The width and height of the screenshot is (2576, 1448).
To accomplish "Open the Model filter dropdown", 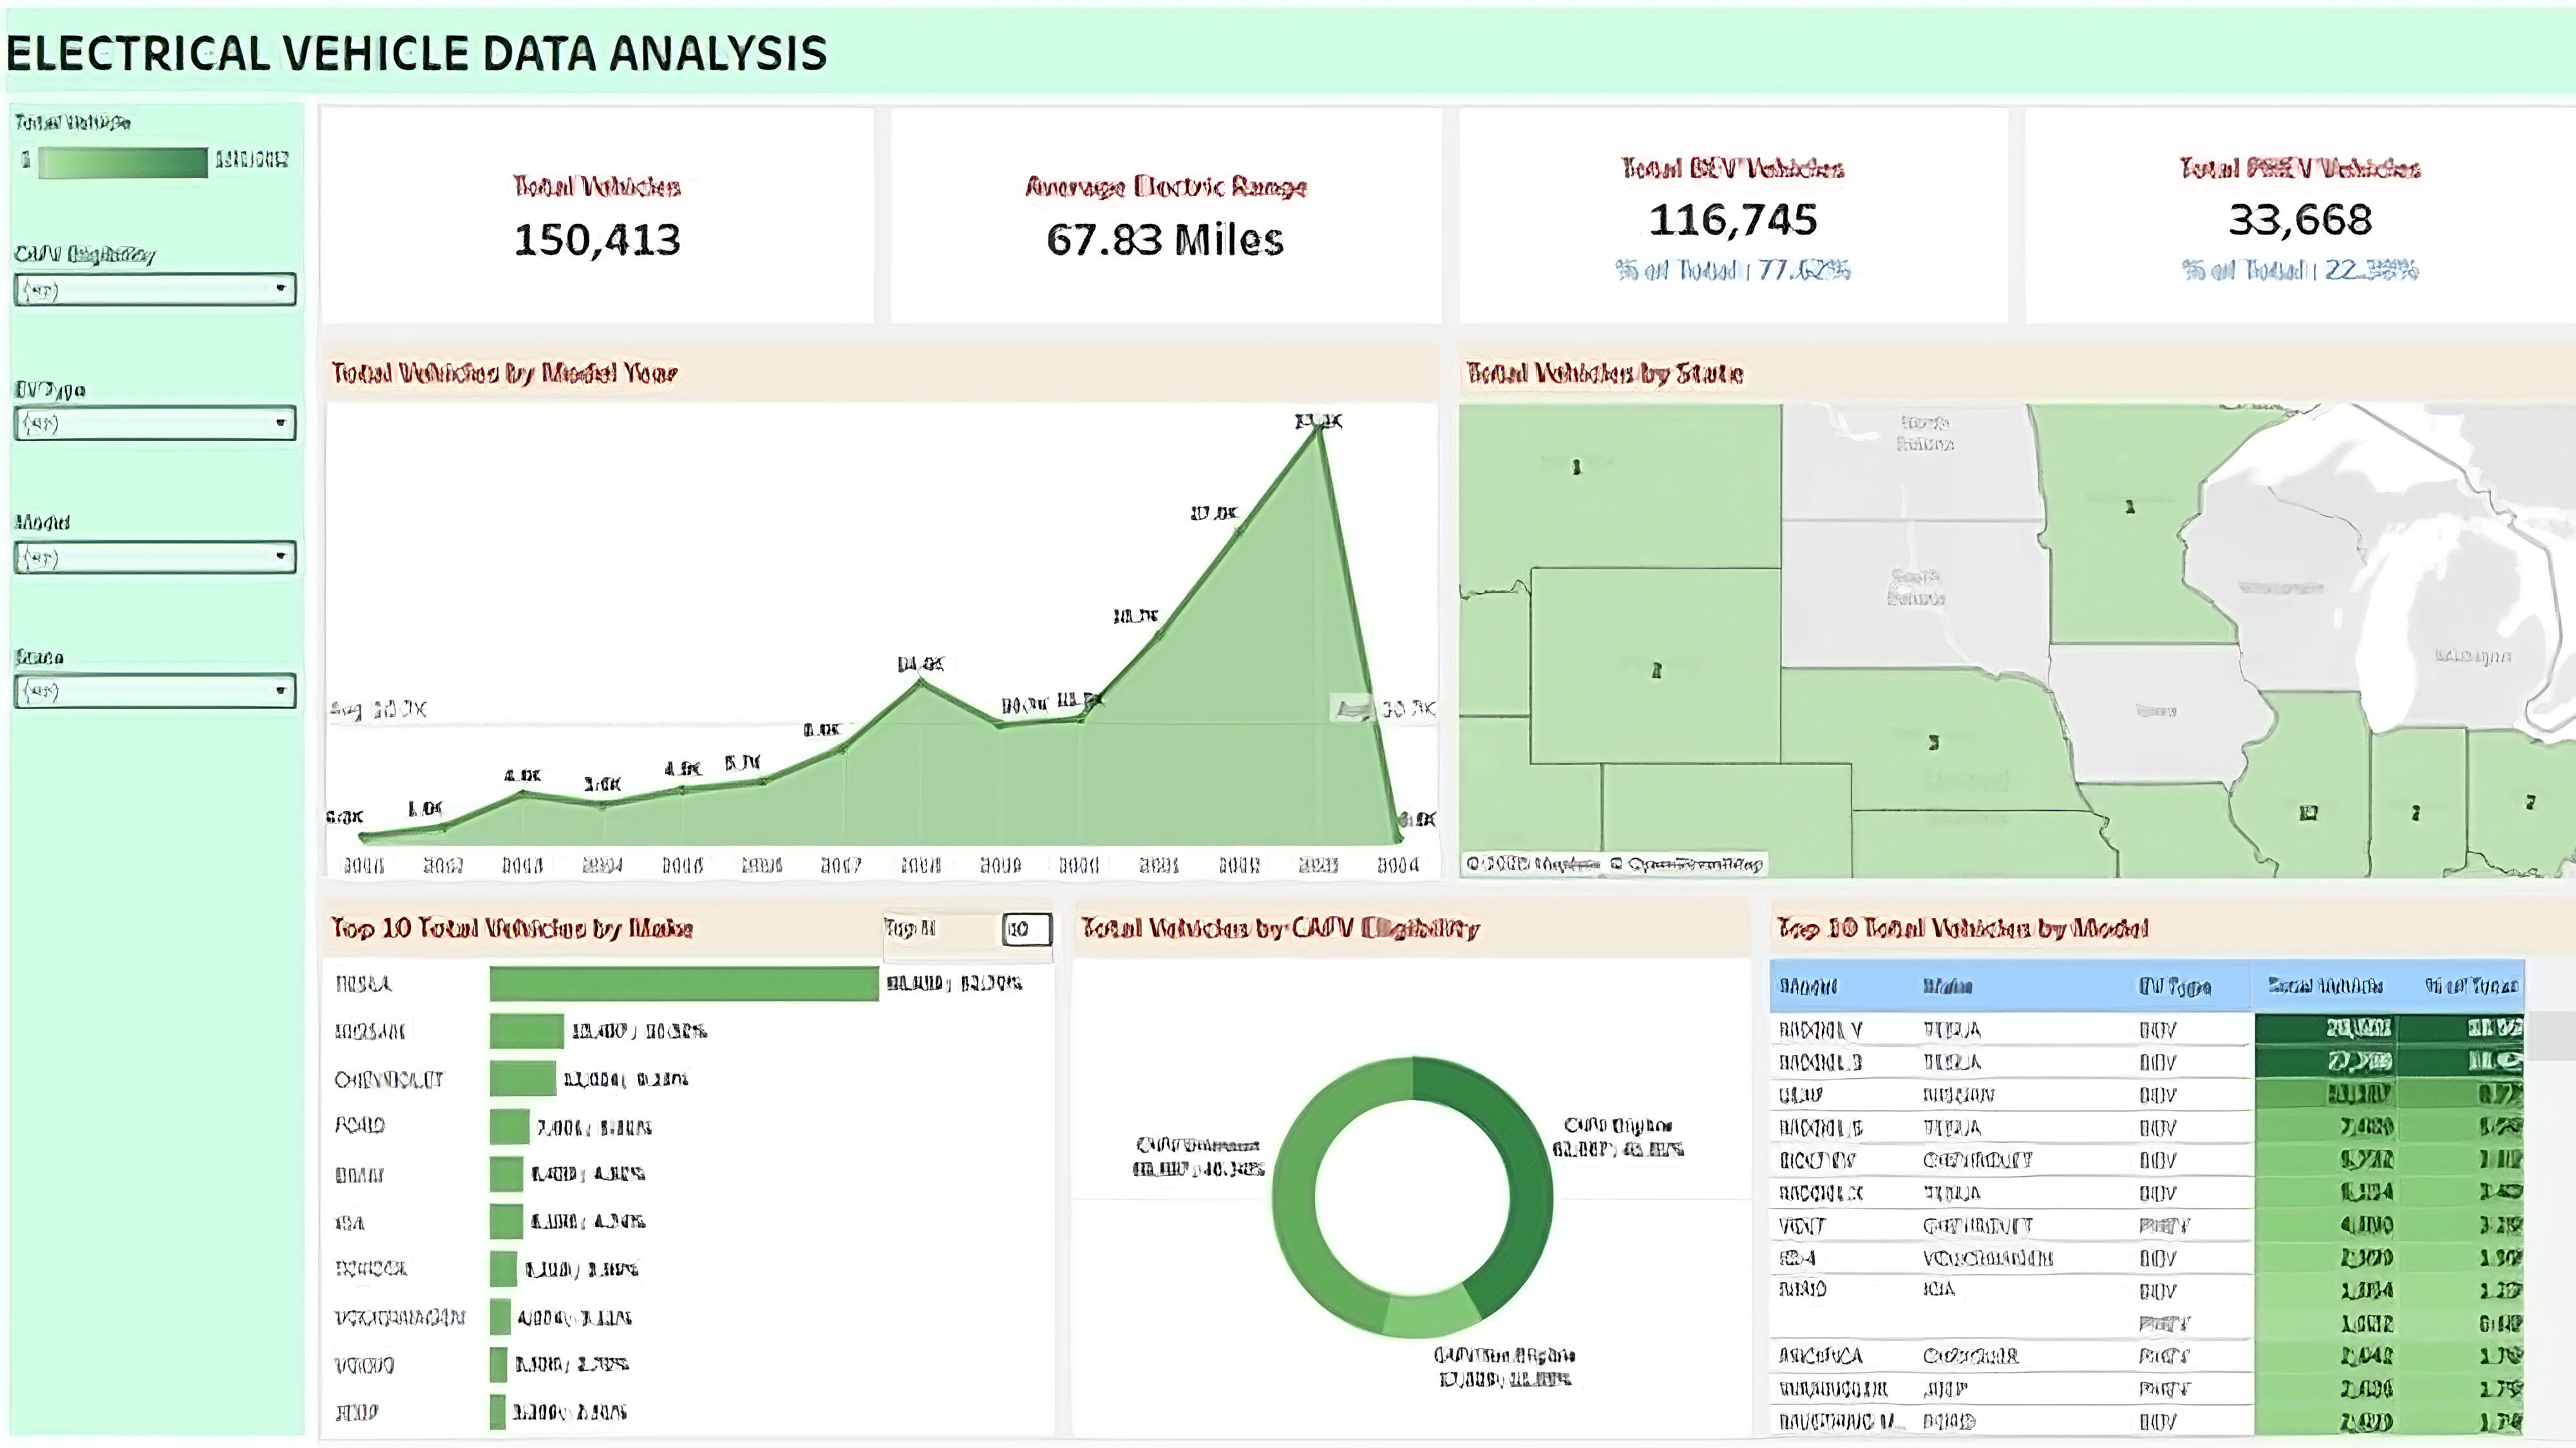I will pyautogui.click(x=155, y=557).
